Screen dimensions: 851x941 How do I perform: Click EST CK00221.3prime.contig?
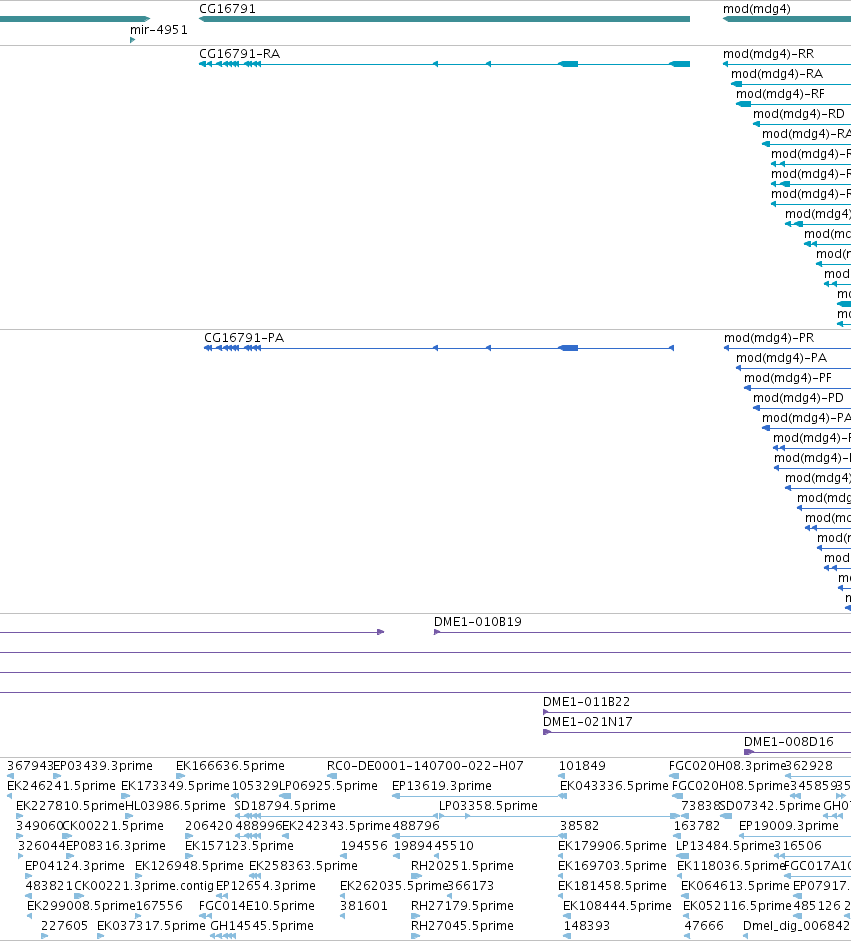click(144, 886)
